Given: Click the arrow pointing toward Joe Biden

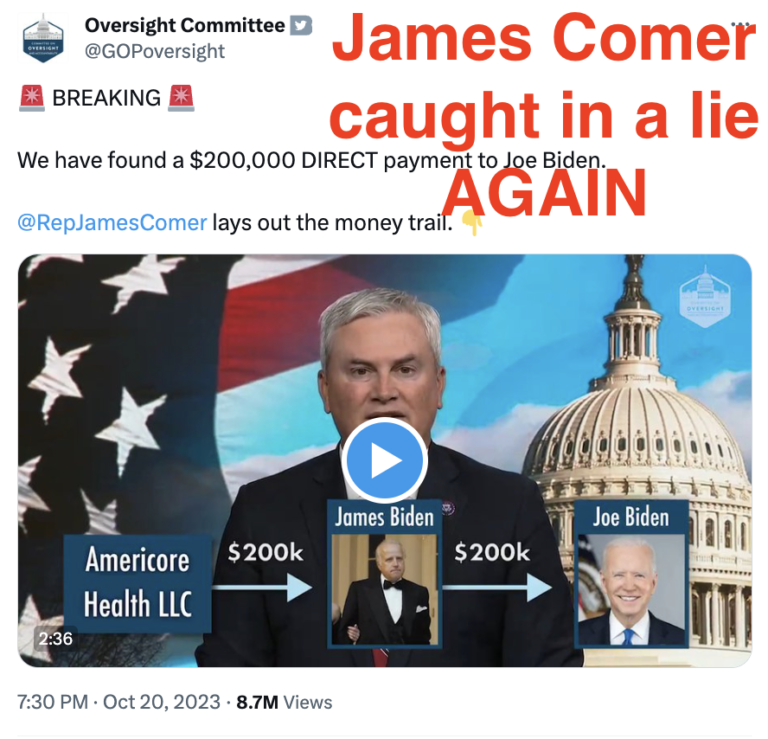Looking at the screenshot, I should (x=497, y=587).
